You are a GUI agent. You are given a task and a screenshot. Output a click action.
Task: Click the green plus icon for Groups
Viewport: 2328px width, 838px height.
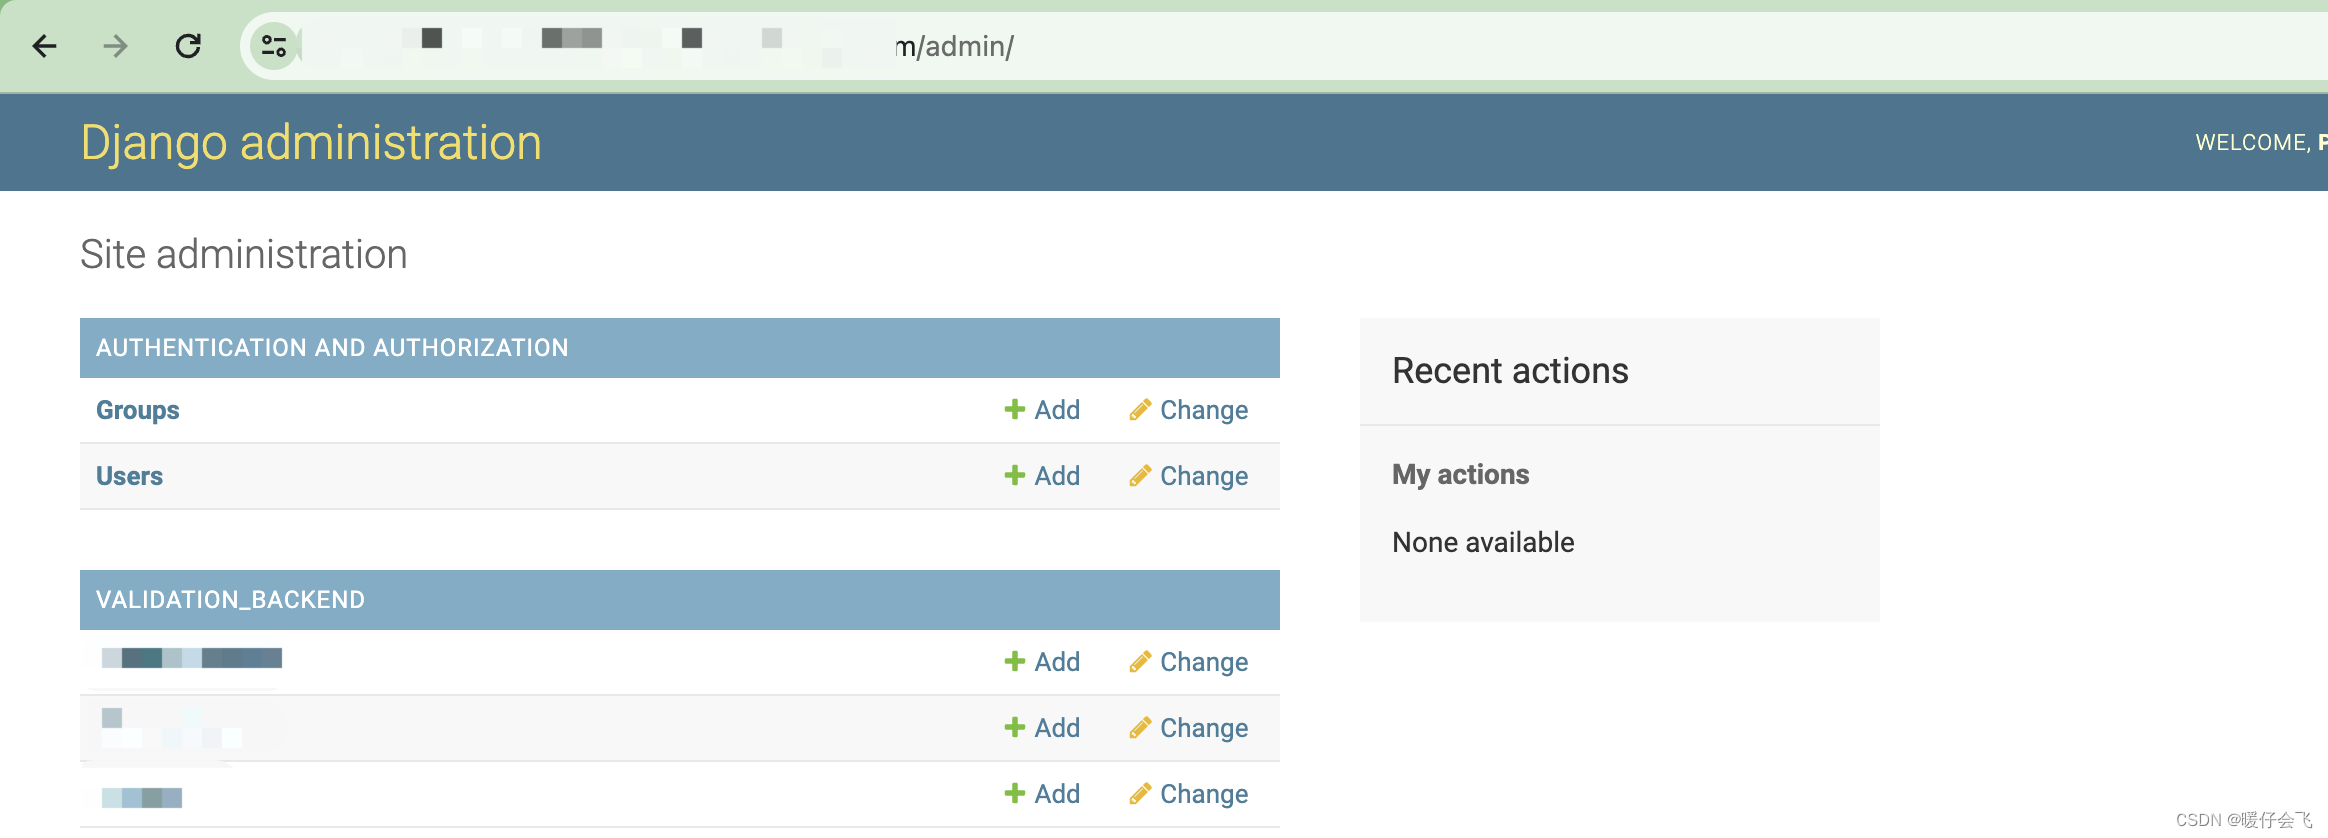pyautogui.click(x=1015, y=409)
